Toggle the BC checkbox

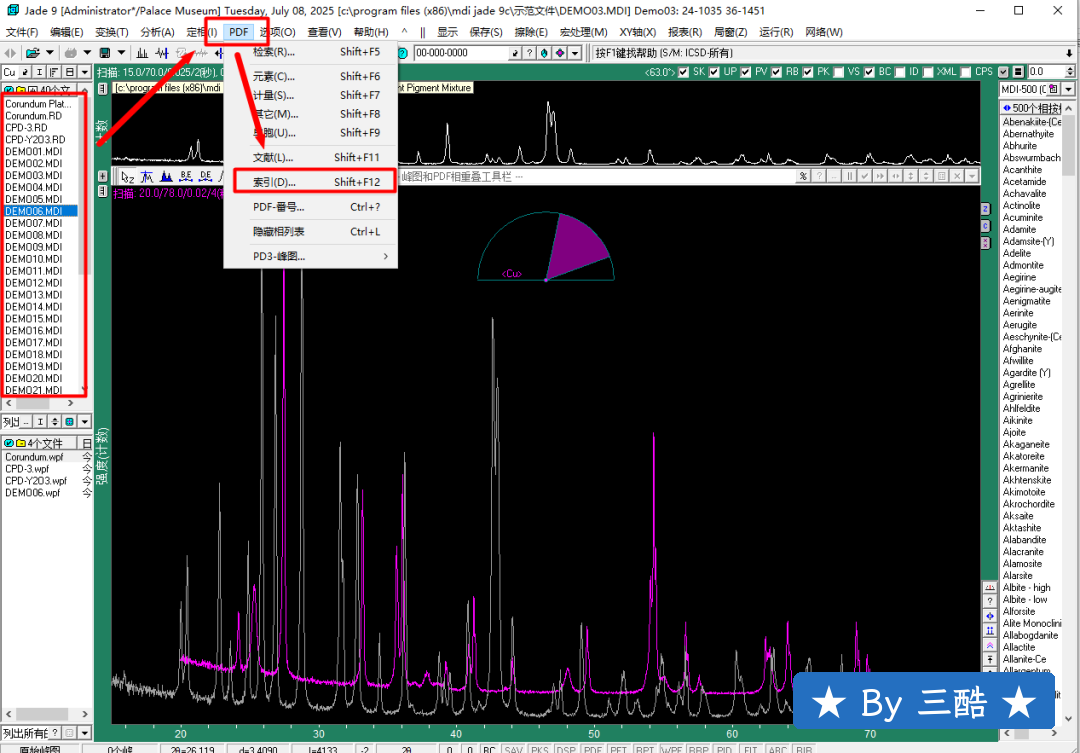click(869, 72)
